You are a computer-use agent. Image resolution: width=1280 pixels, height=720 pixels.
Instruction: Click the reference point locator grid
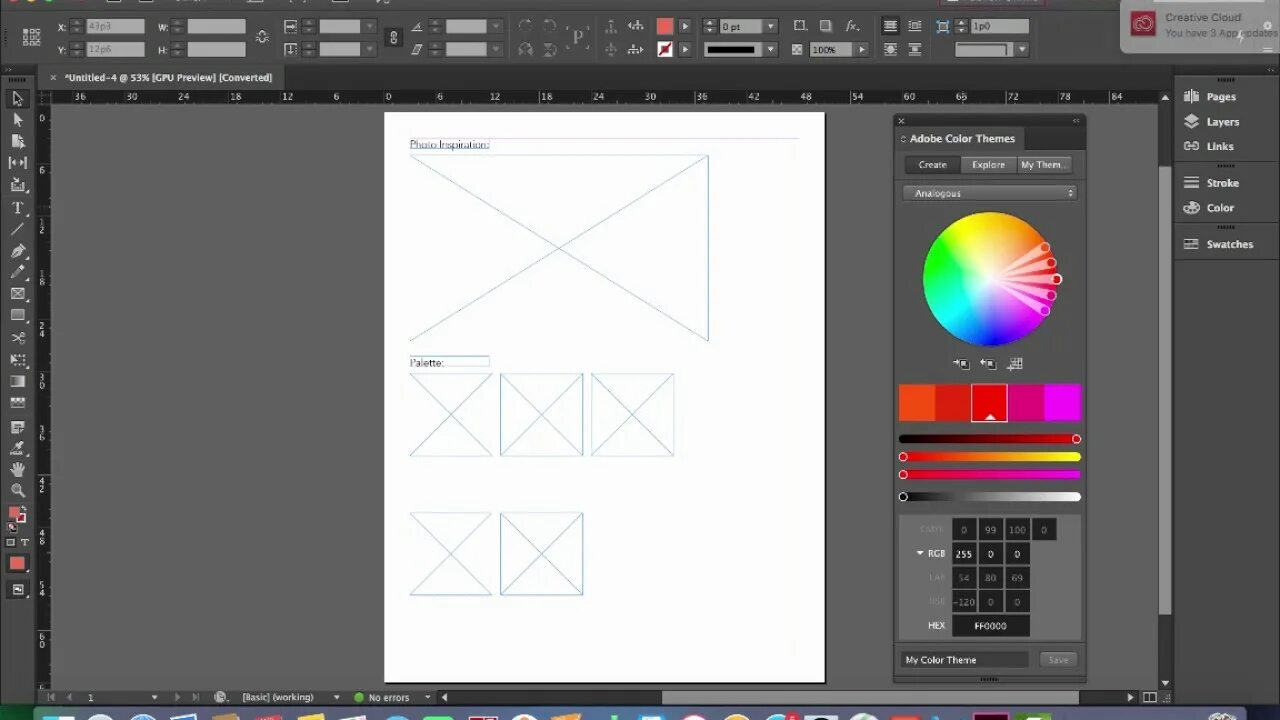coord(32,37)
